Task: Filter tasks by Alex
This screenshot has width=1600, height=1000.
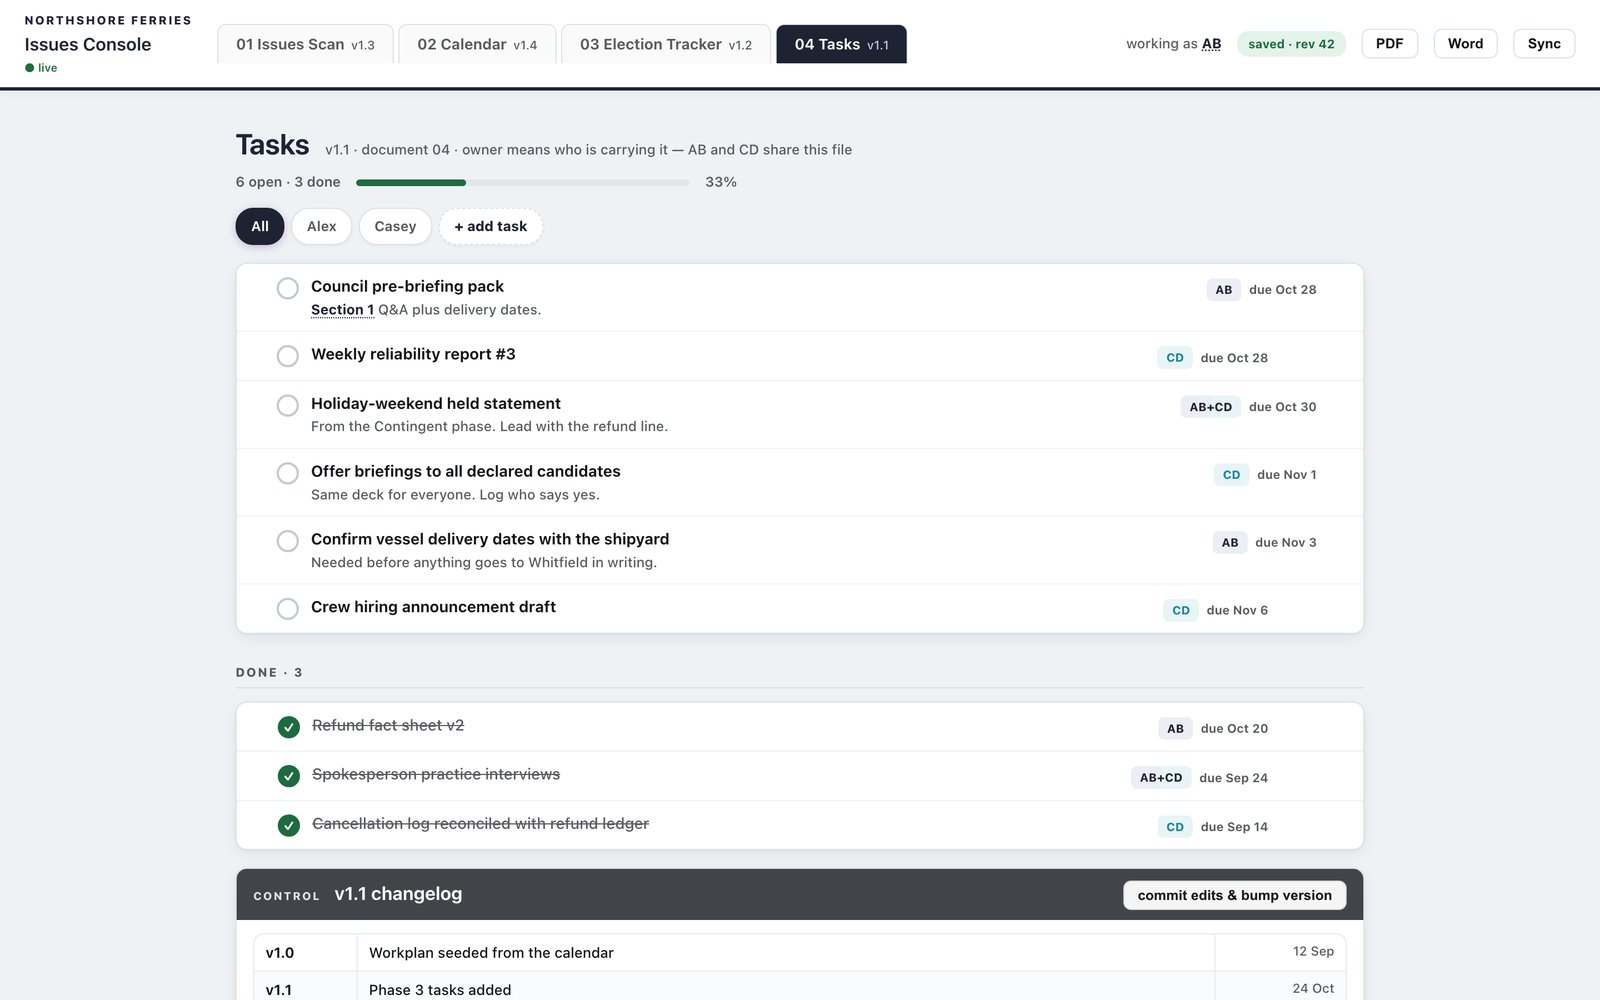Action: [x=322, y=227]
